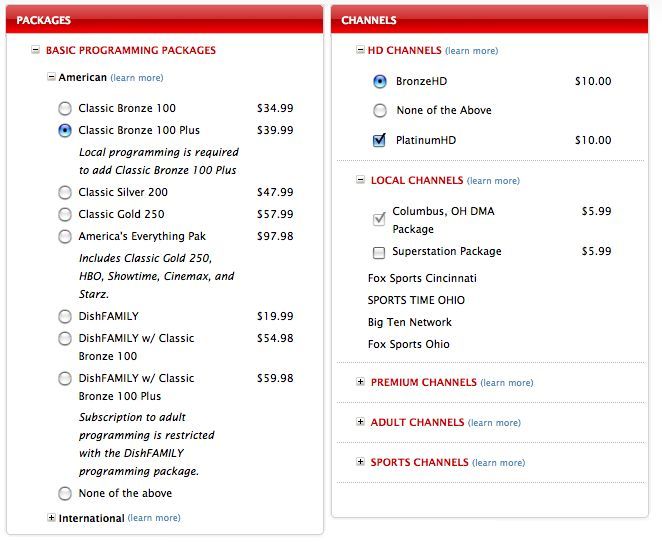This screenshot has height=542, width=662.
Task: Choose Classic Gold 250 package
Action: coord(65,214)
